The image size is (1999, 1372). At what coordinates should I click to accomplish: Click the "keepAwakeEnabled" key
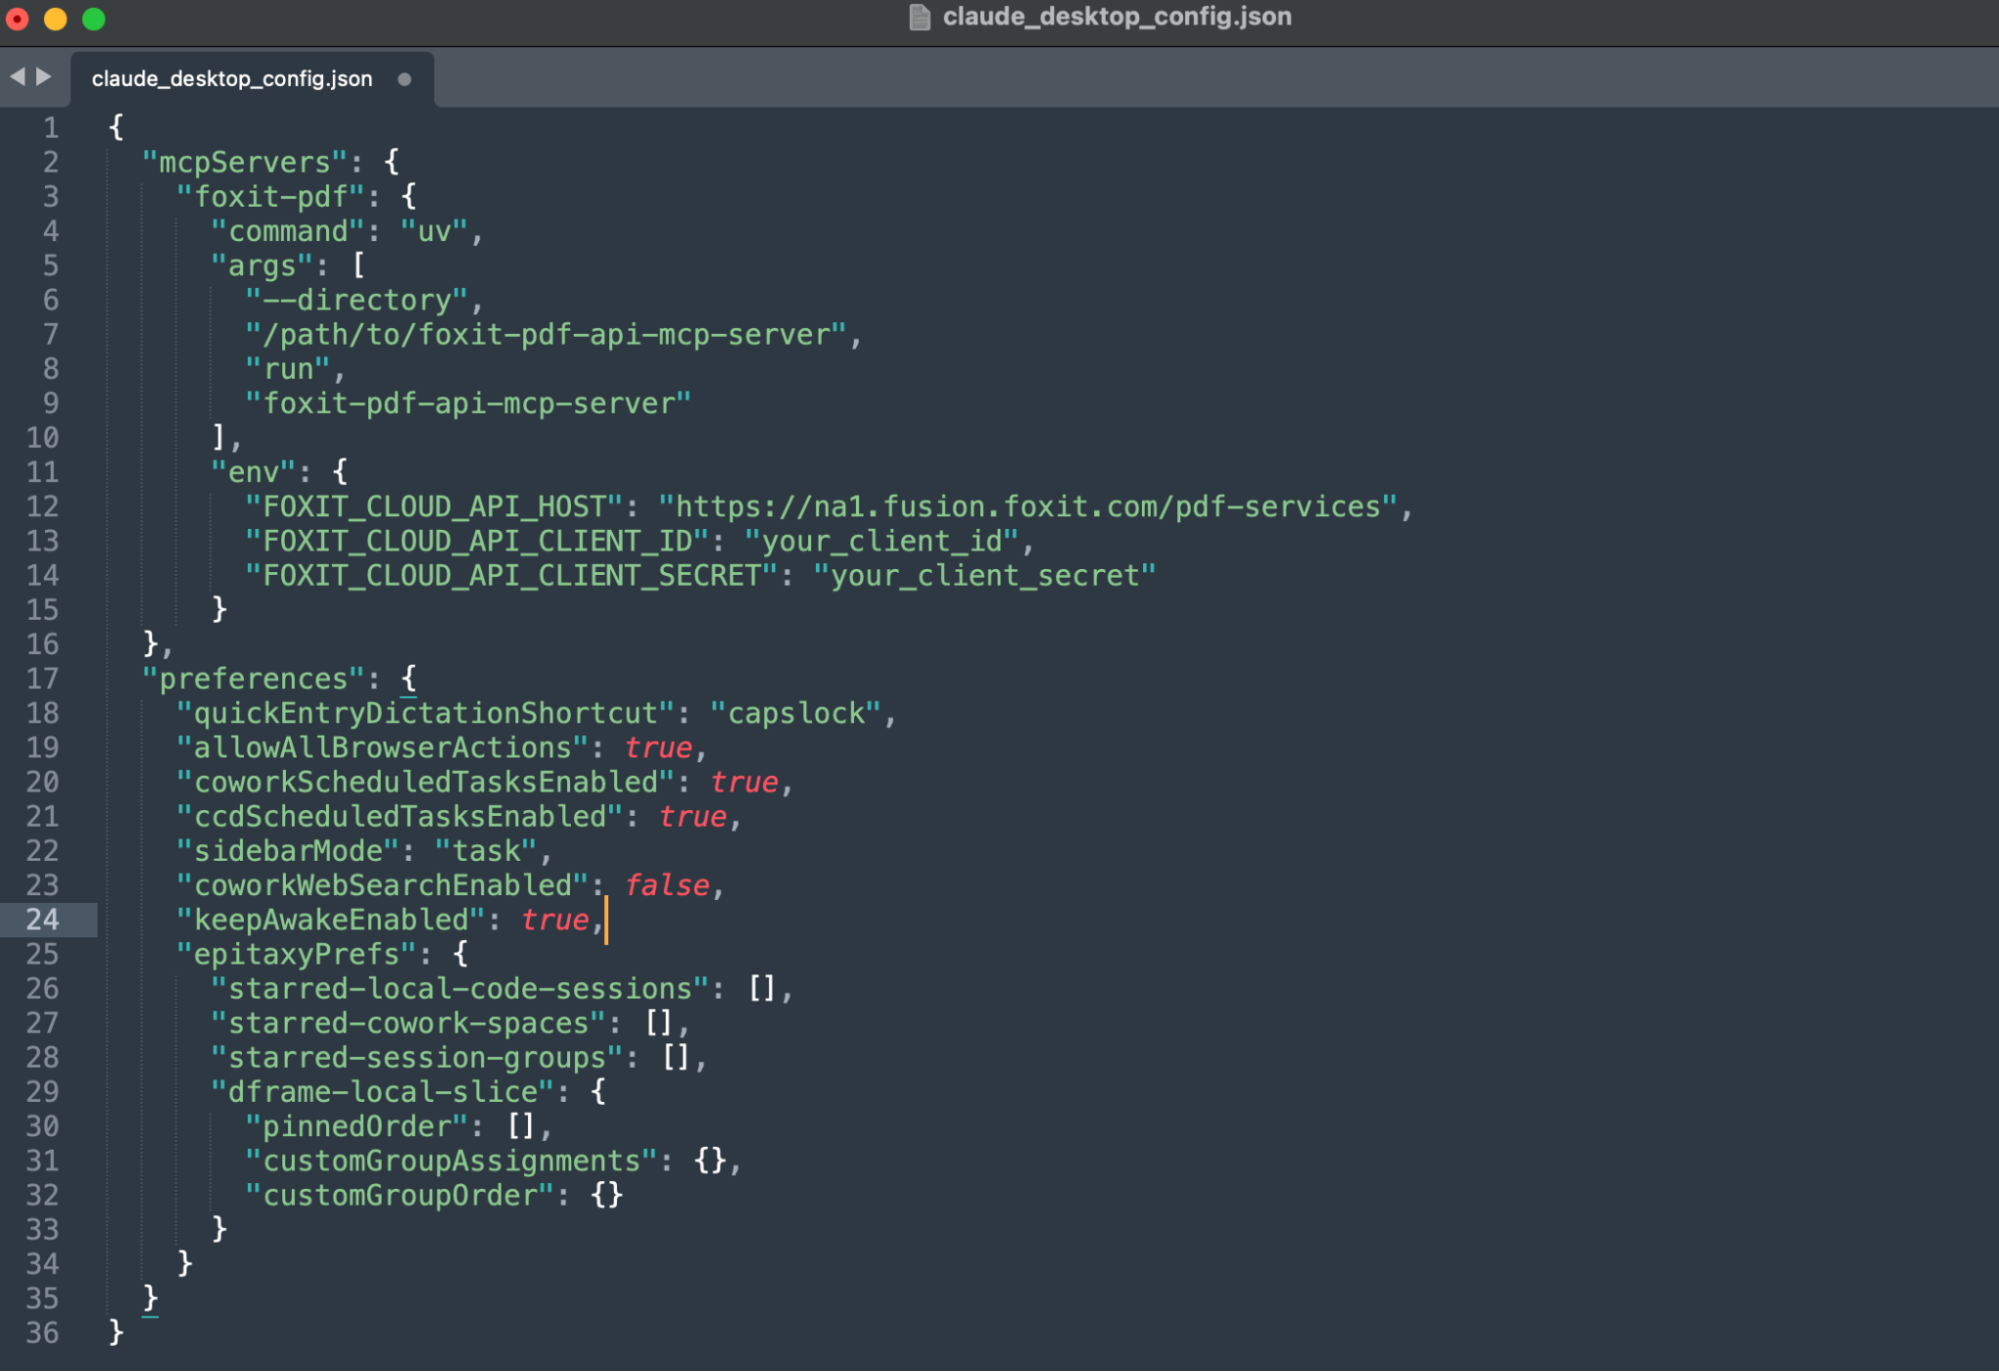(x=331, y=920)
